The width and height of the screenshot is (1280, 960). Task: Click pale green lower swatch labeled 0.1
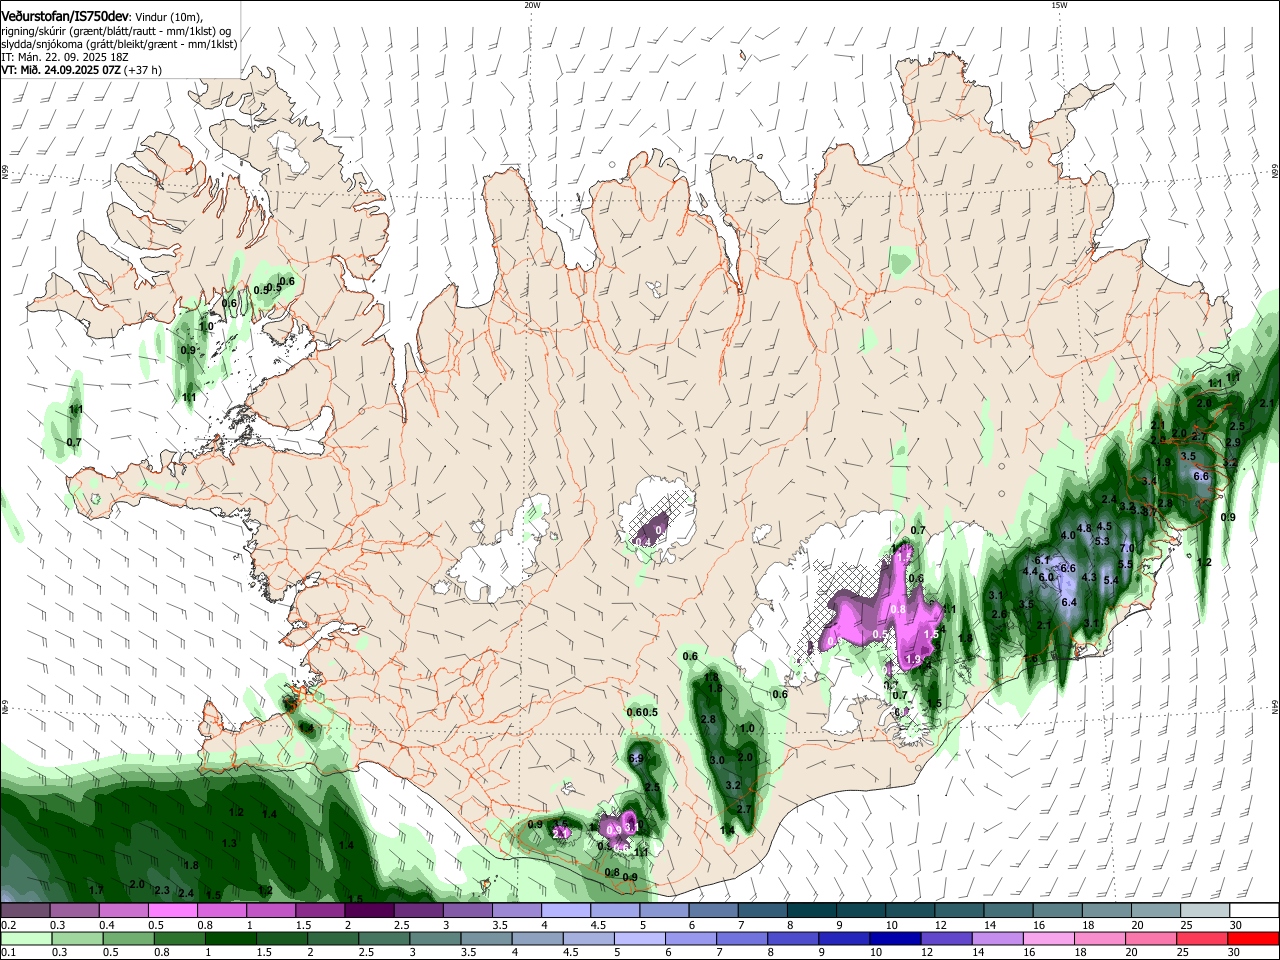click(x=25, y=938)
